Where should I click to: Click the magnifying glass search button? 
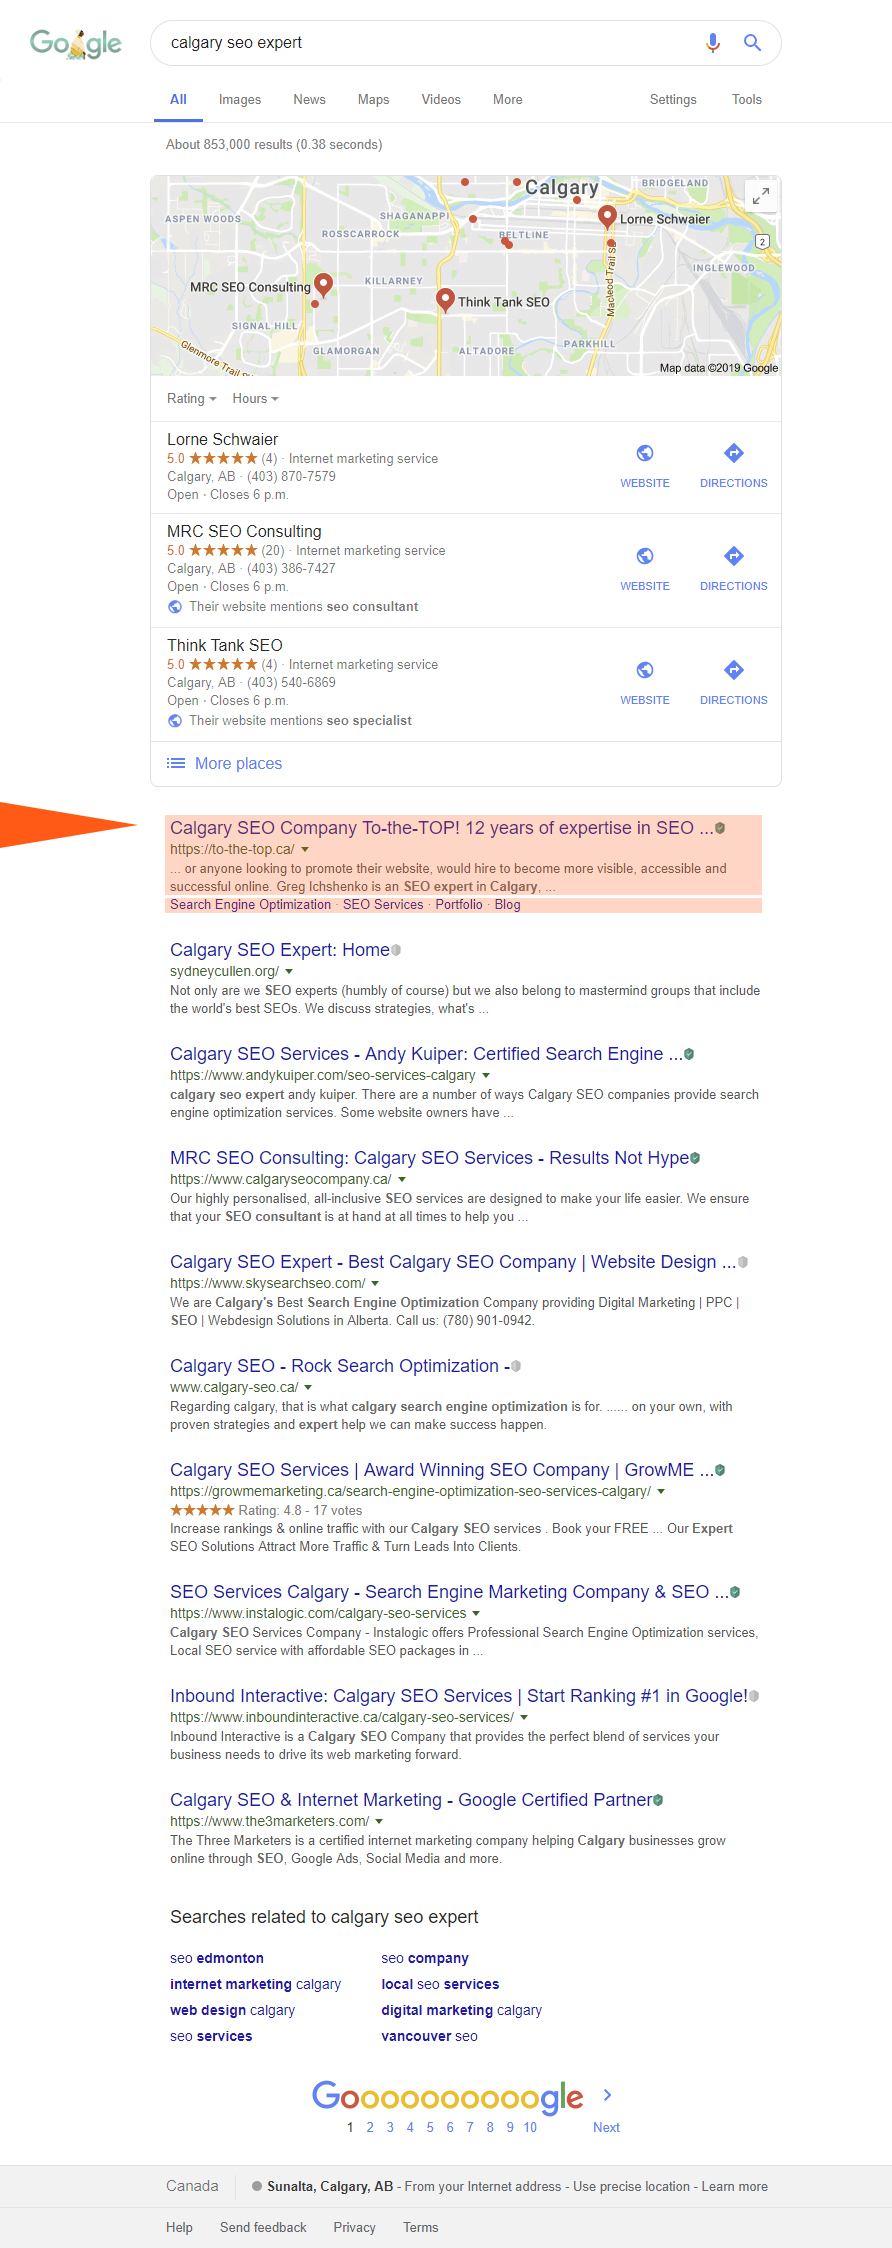pyautogui.click(x=752, y=43)
